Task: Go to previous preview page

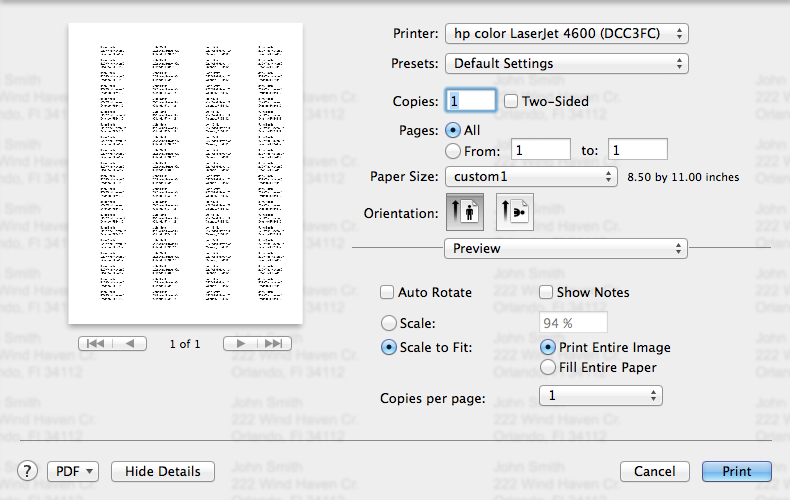Action: tap(129, 344)
